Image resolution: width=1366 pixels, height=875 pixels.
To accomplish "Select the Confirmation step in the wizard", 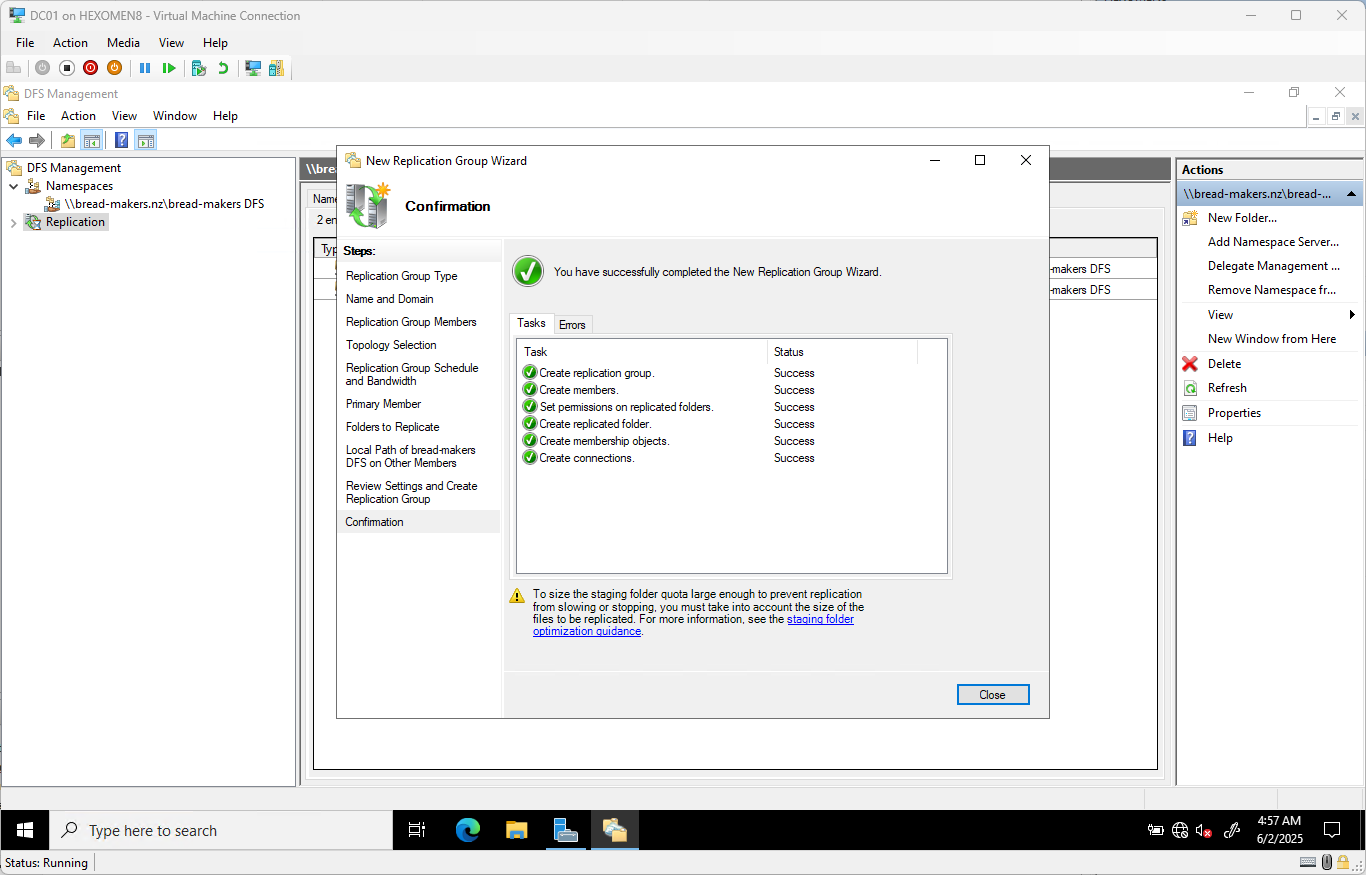I will click(x=374, y=521).
